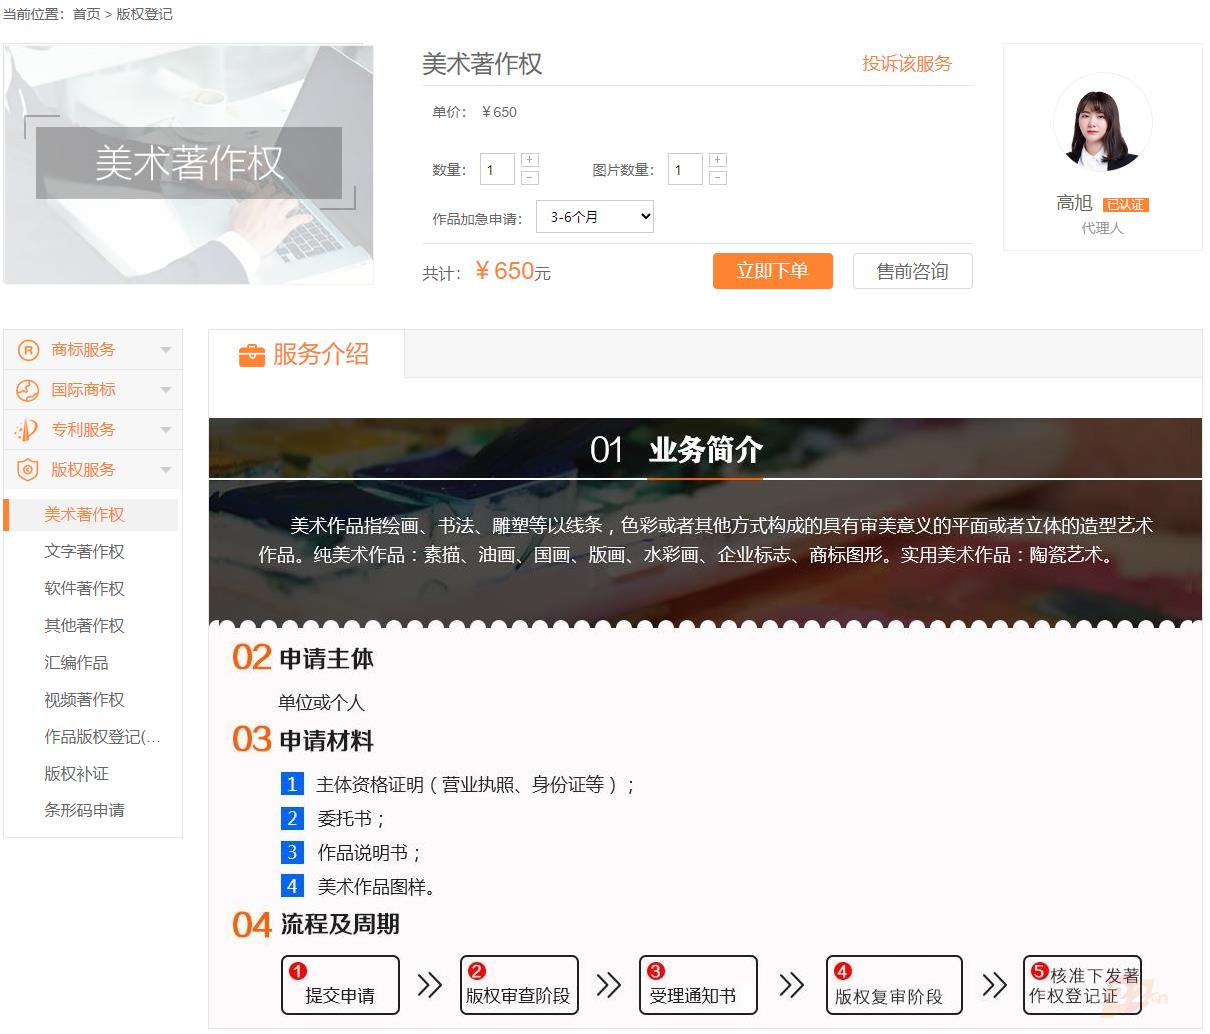The height and width of the screenshot is (1034, 1210).
Task: Increase 数量 with the plus button
Action: coord(530,160)
